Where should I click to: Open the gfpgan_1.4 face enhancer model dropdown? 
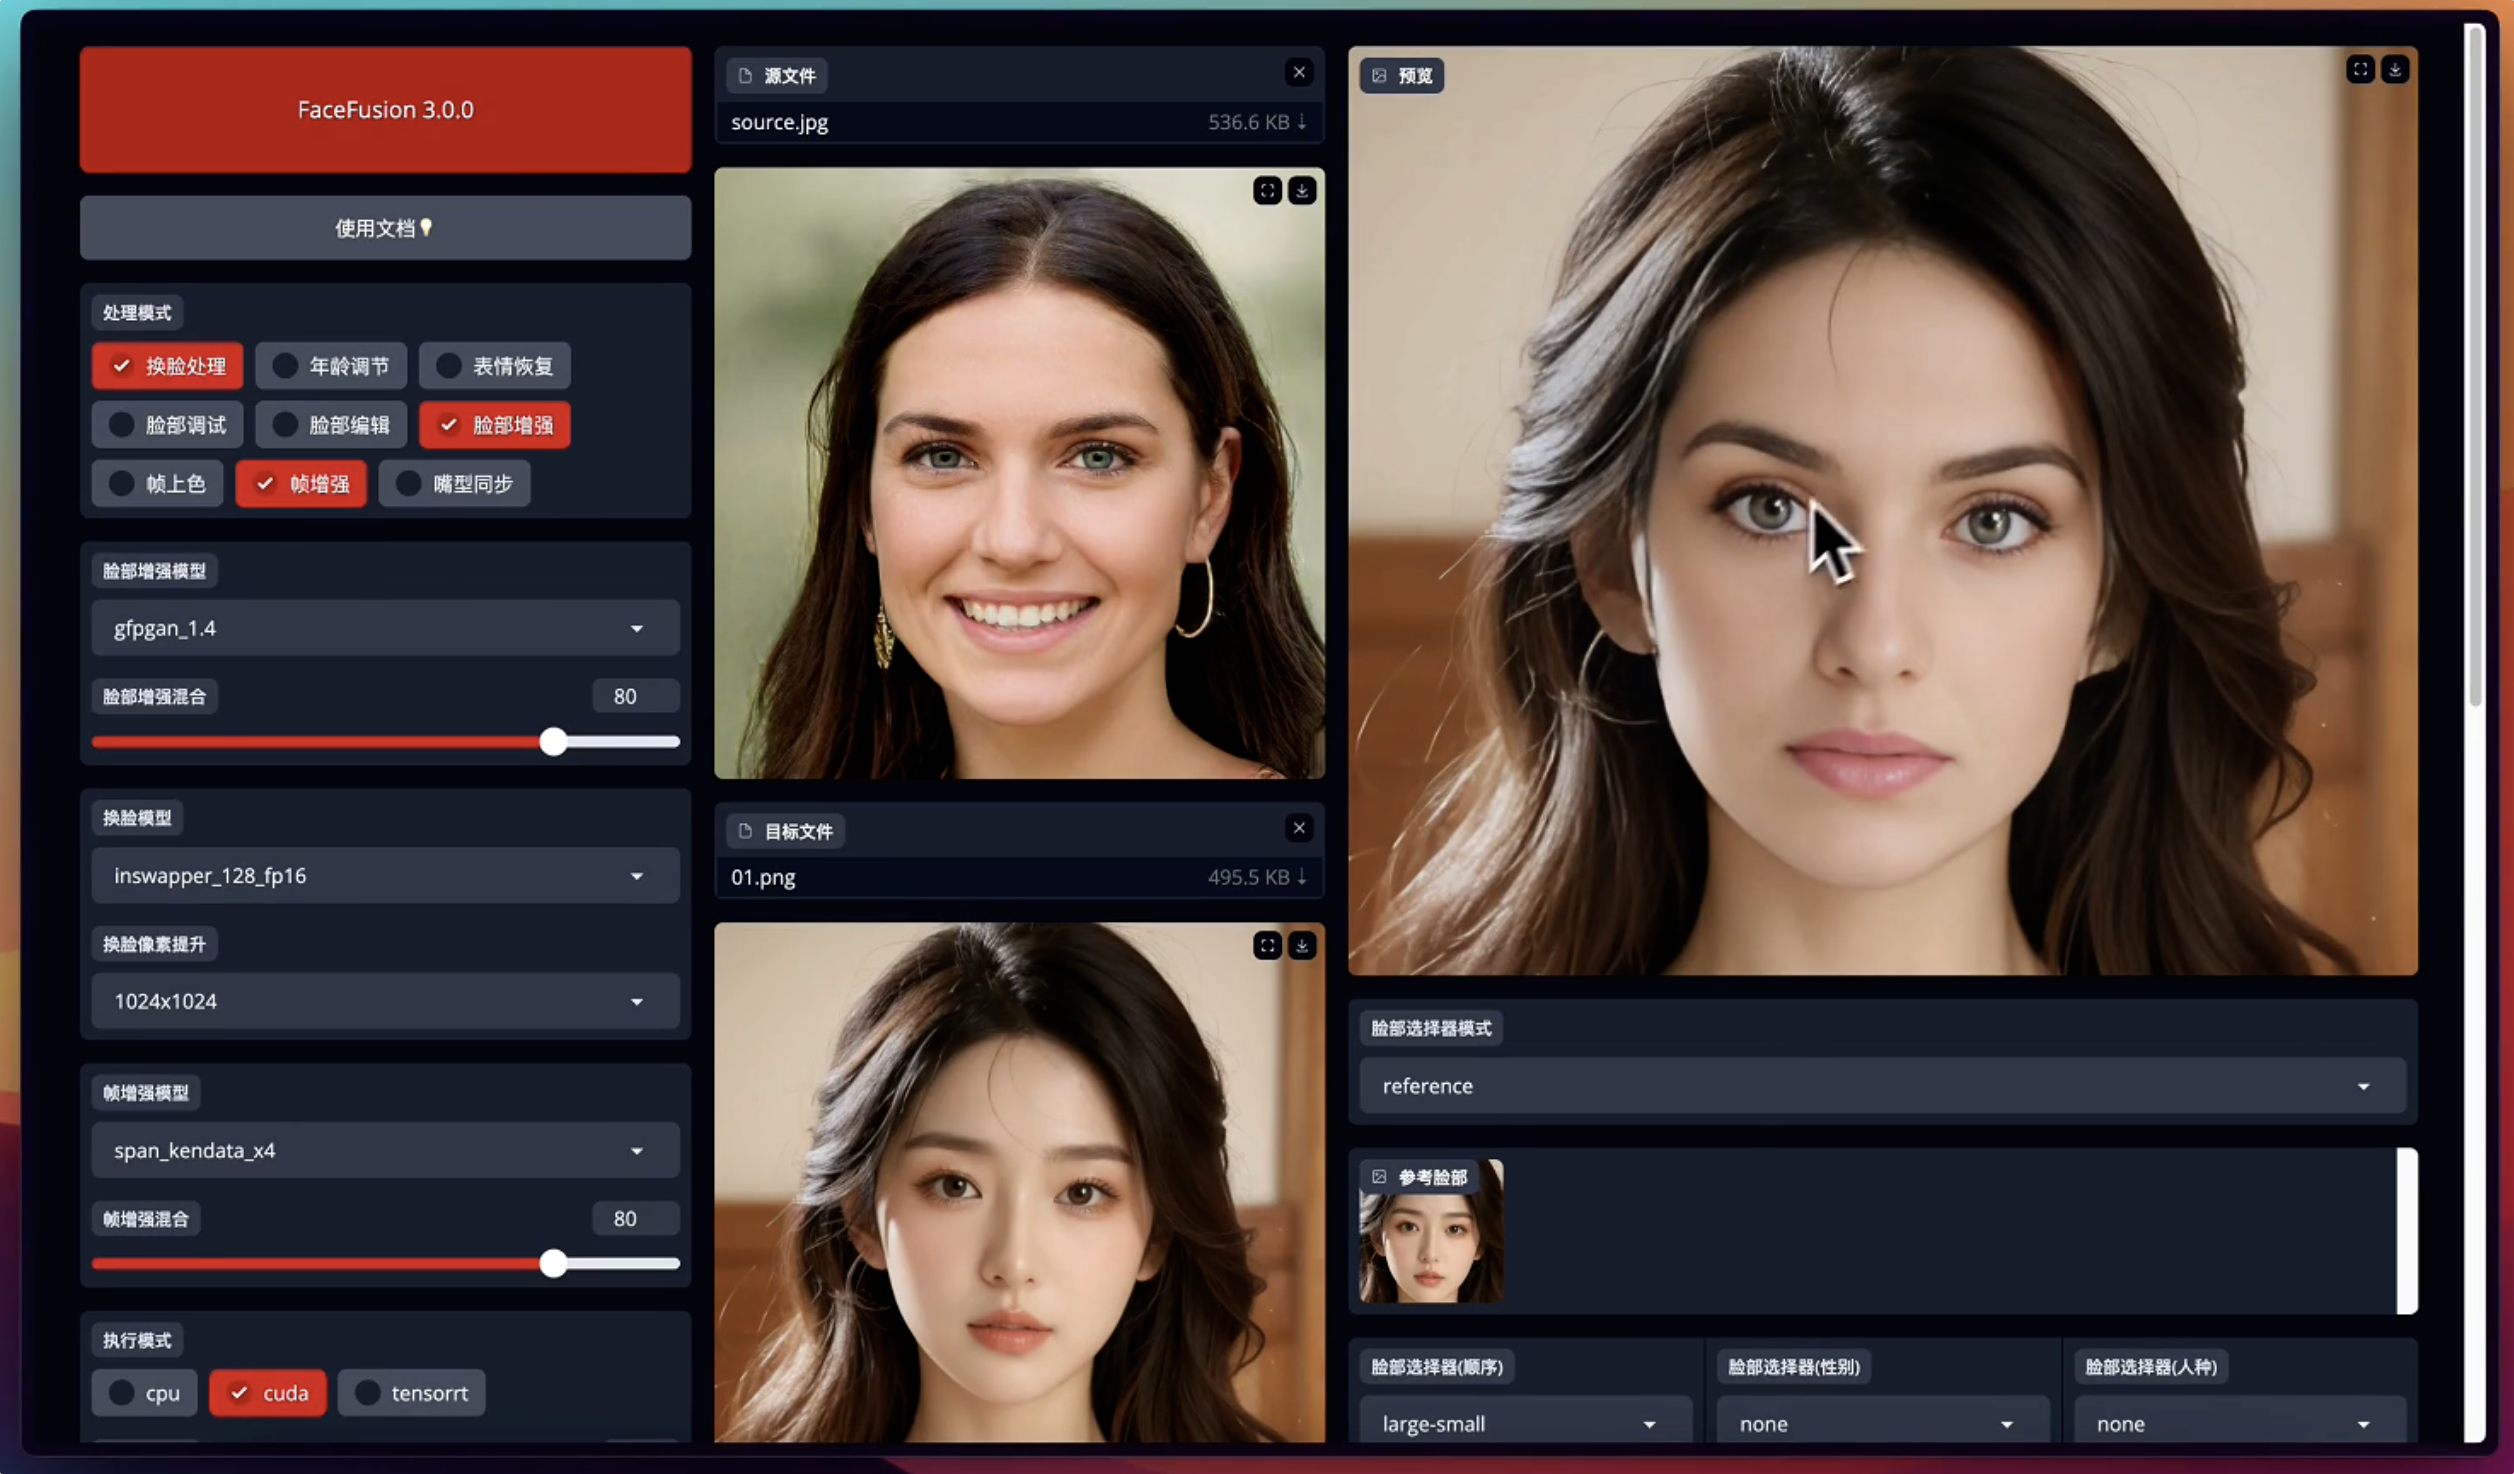(385, 628)
